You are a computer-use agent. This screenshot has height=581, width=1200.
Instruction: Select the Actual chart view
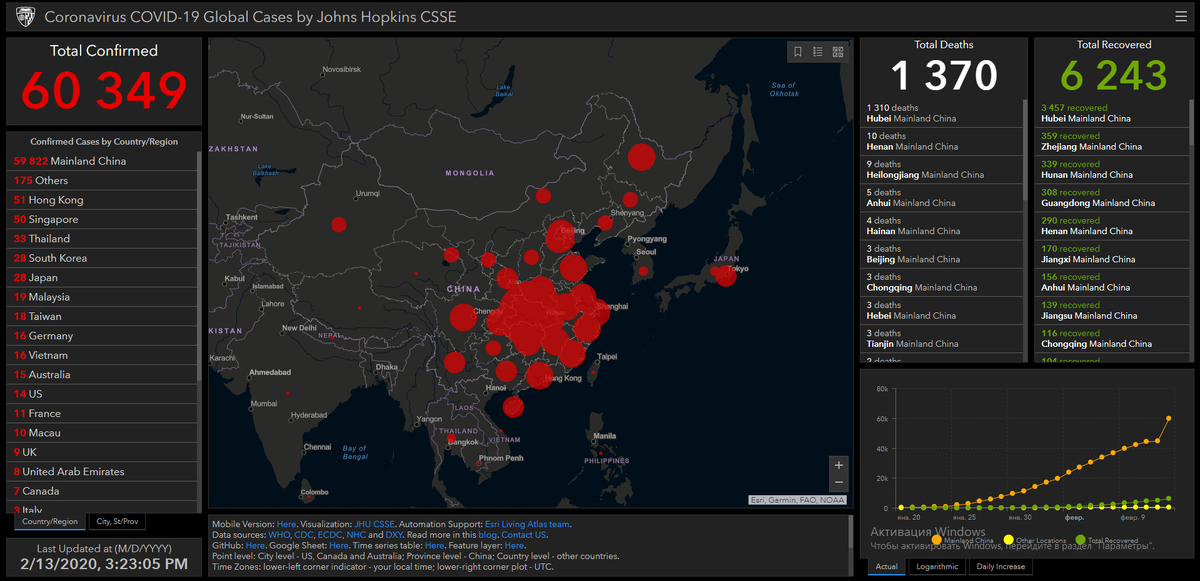click(x=885, y=566)
